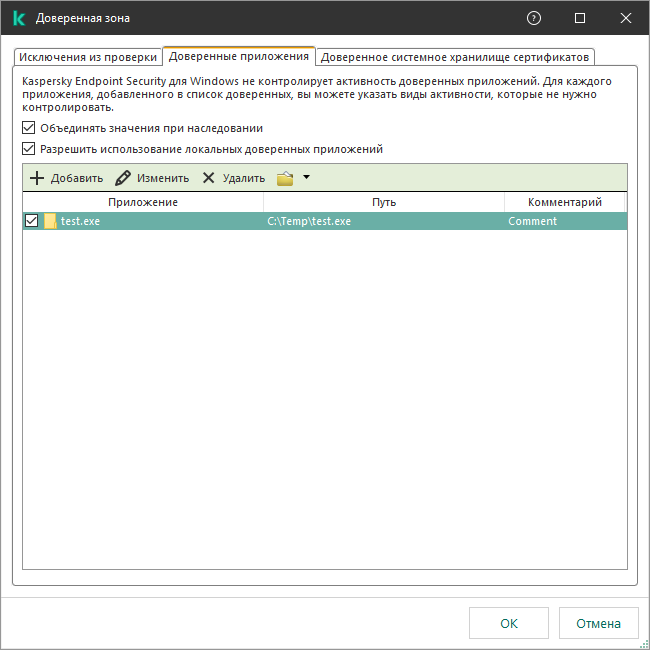The width and height of the screenshot is (650, 650).
Task: Click the Kaspersky logo in title bar
Action: point(19,18)
